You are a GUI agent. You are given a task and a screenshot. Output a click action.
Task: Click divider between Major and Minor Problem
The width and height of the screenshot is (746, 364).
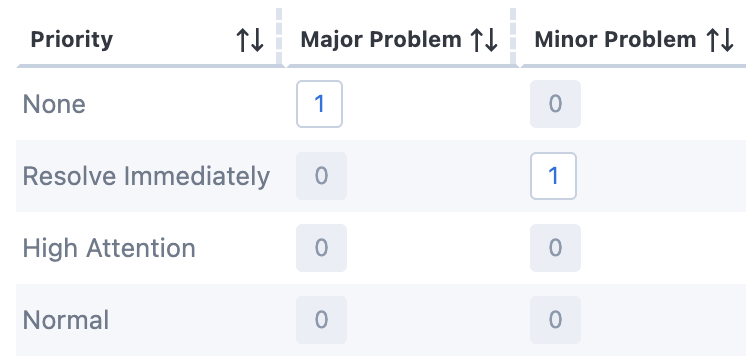[x=513, y=36]
